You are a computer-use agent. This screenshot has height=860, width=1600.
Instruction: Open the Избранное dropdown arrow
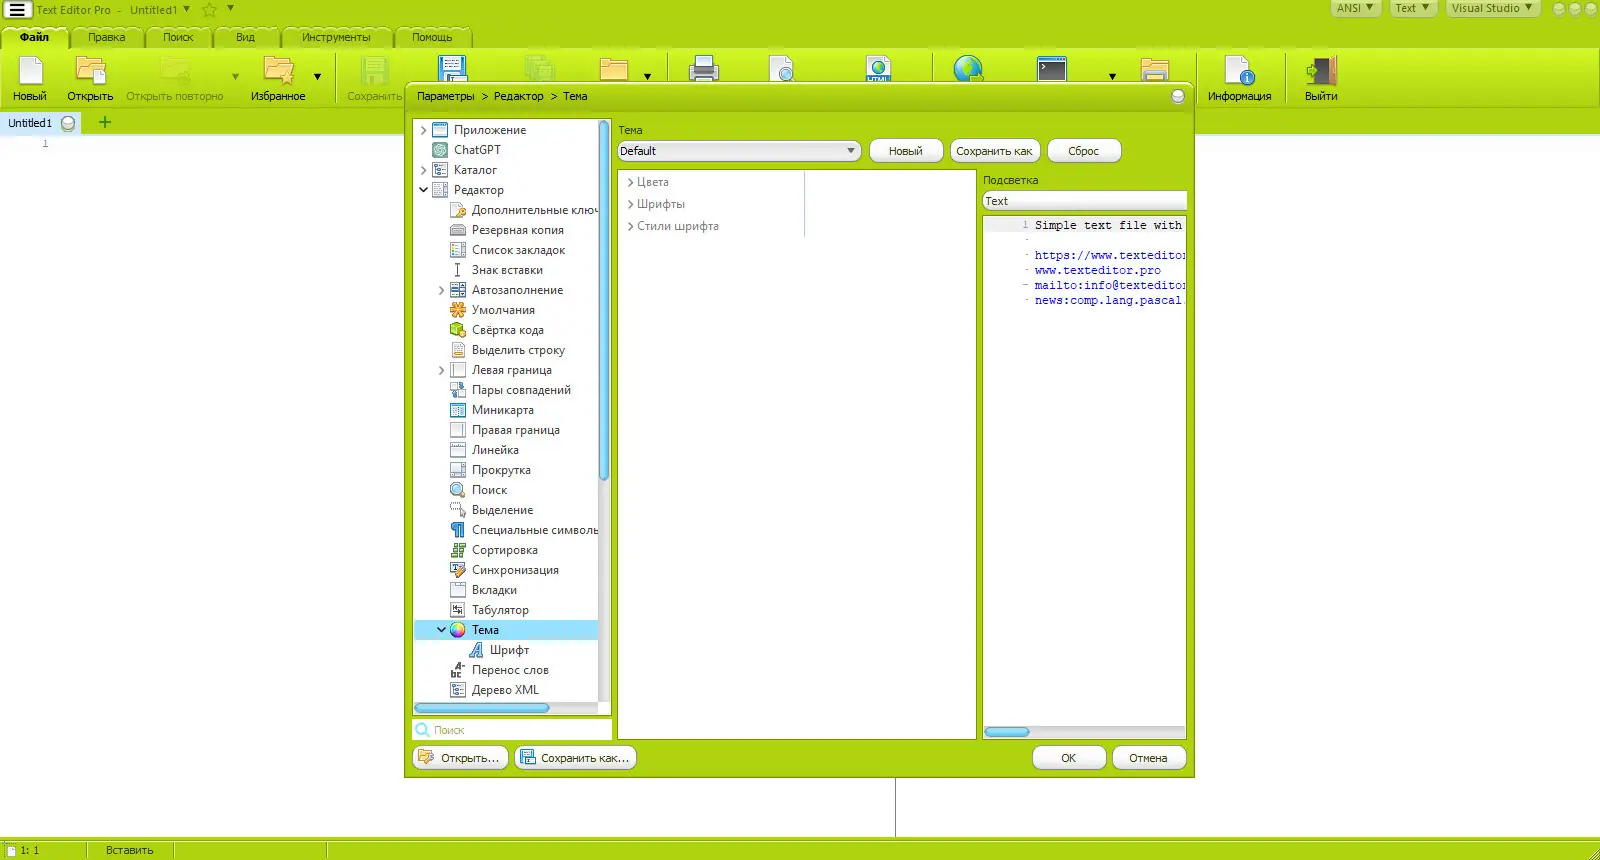pyautogui.click(x=318, y=76)
